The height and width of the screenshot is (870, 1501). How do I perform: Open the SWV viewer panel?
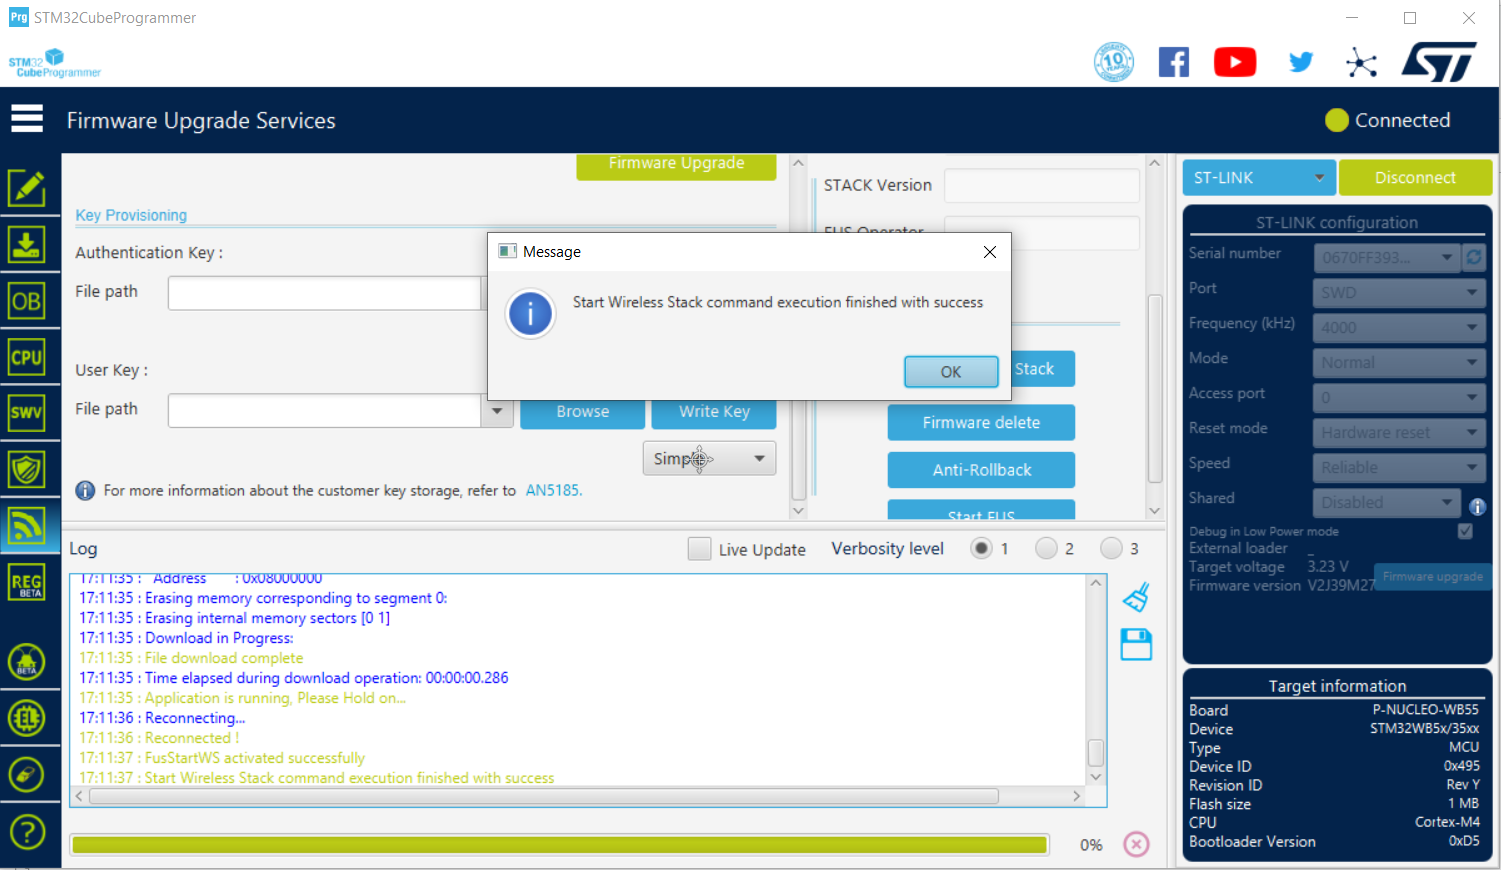coord(29,411)
